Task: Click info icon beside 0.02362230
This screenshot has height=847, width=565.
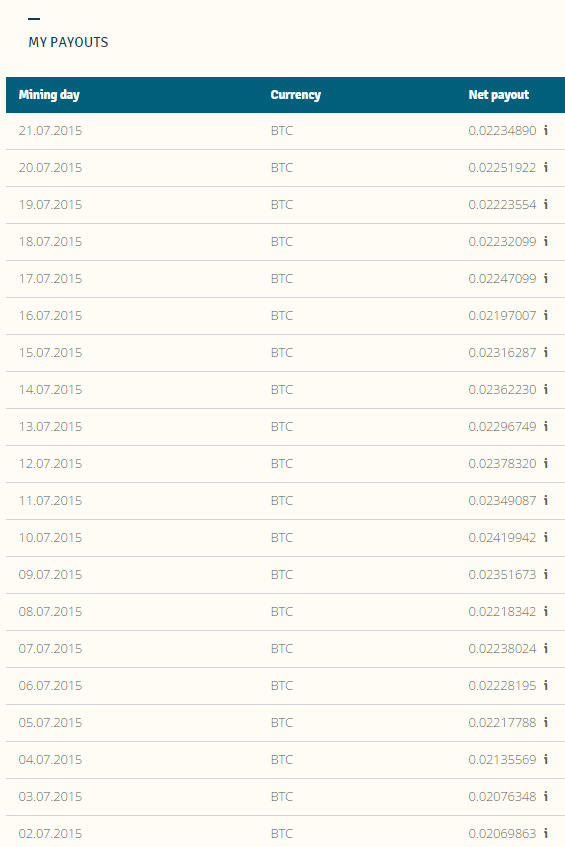Action: tap(546, 389)
